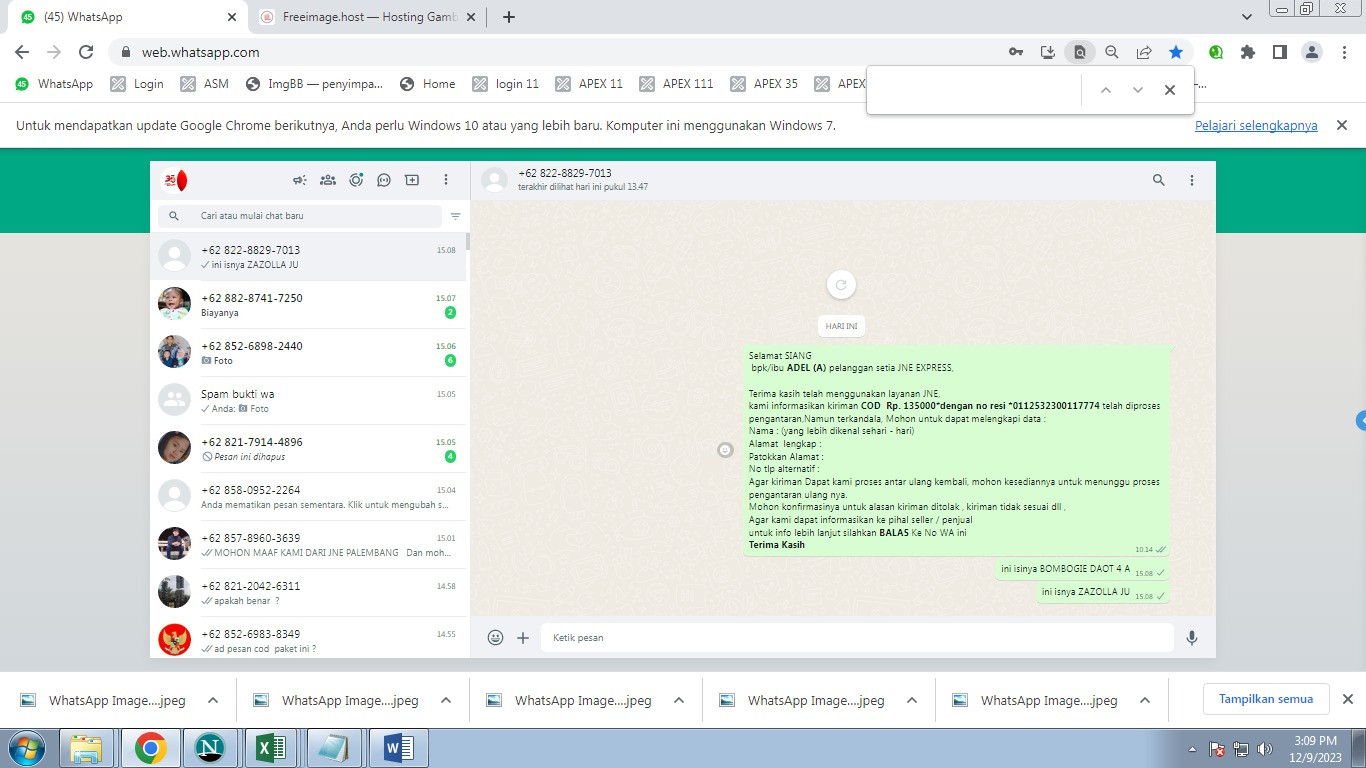
Task: Open the 'ASM' bookmark
Action: tap(205, 84)
